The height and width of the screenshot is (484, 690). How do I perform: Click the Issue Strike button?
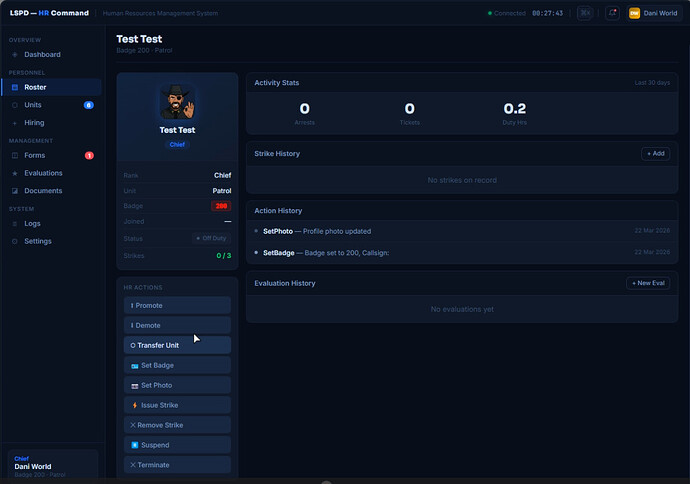point(177,405)
